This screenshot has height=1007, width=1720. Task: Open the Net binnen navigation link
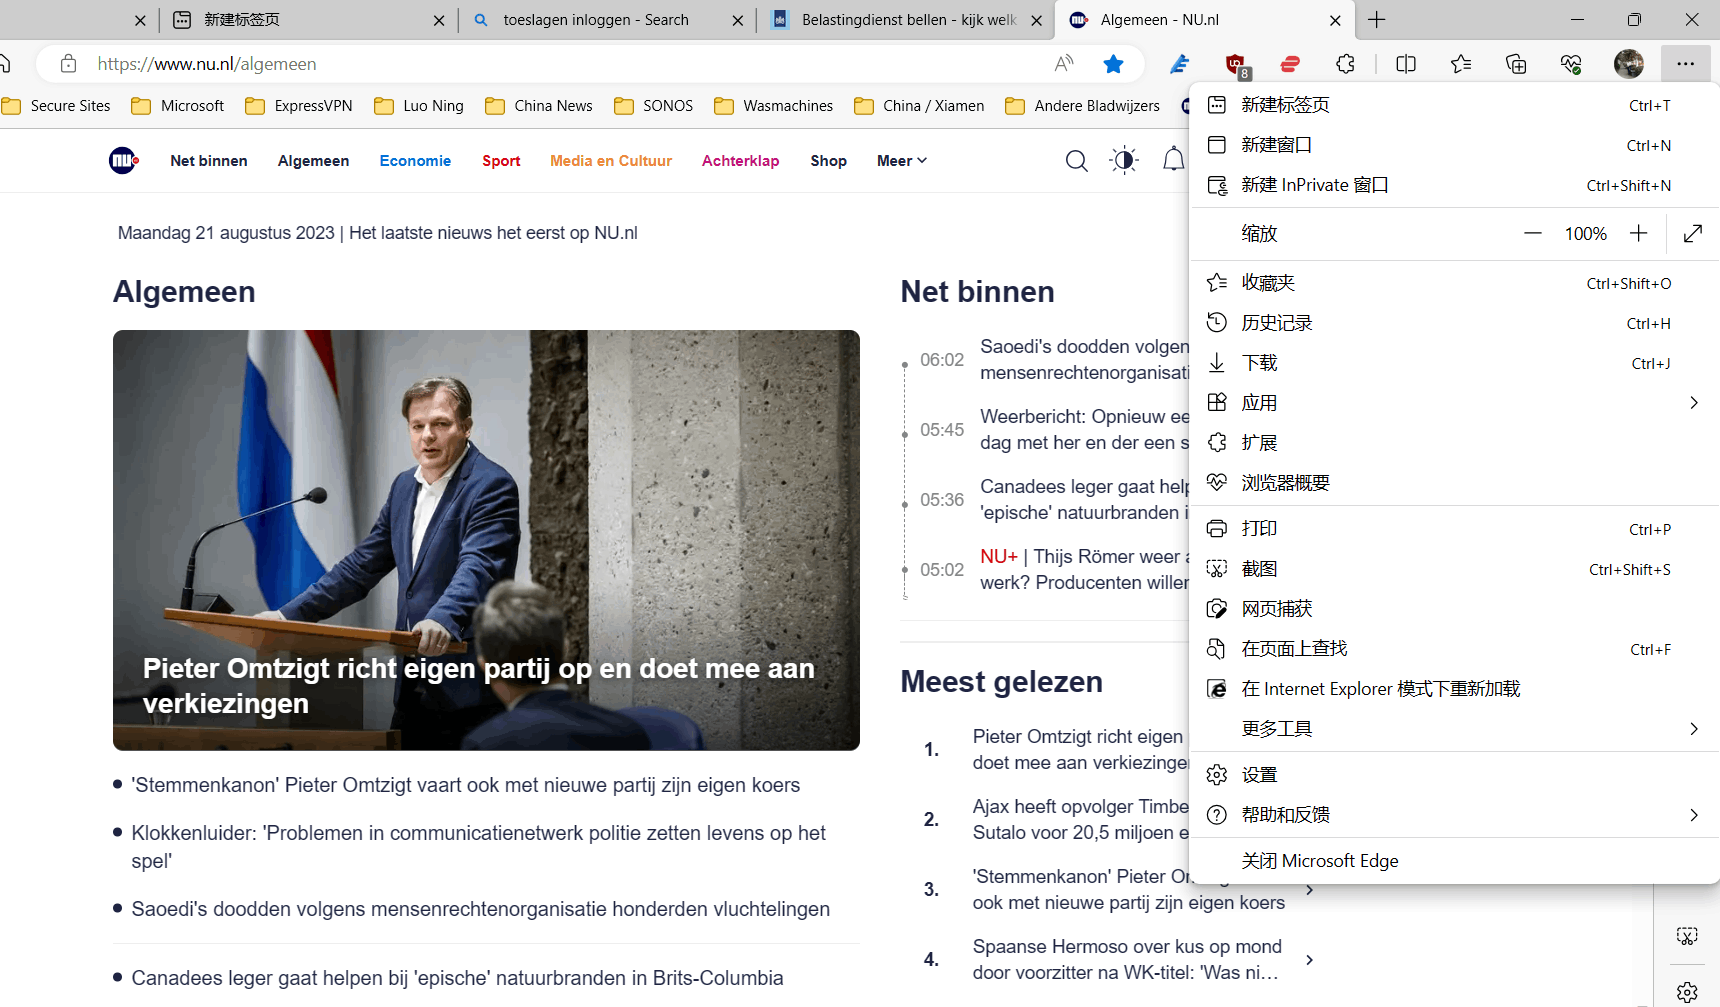pos(209,161)
